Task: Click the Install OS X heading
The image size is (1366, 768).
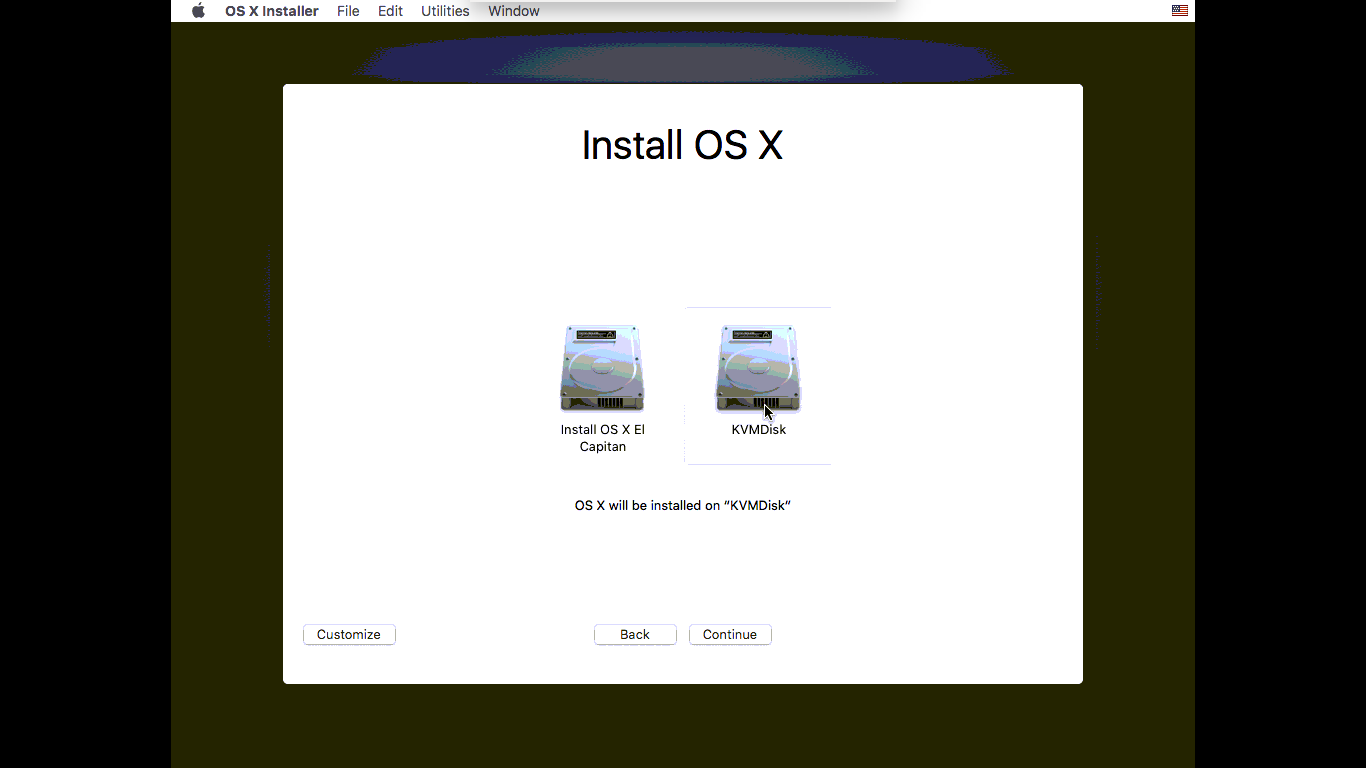Action: click(x=682, y=145)
